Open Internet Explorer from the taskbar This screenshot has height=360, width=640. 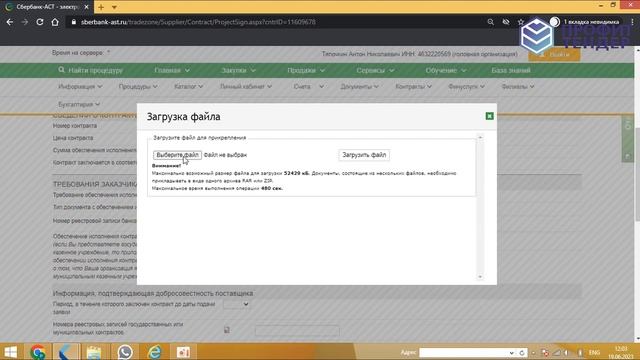coord(154,352)
